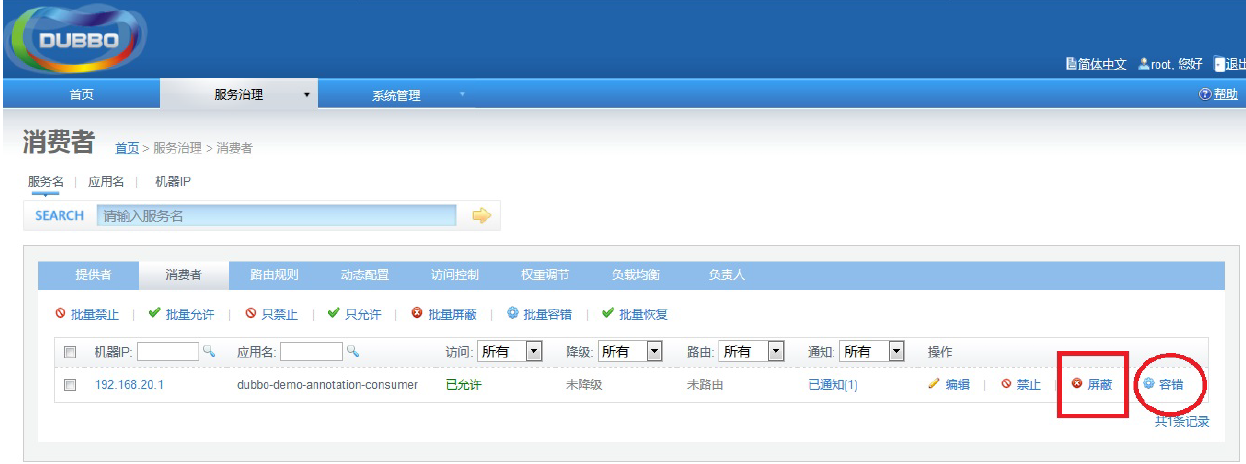1246x464 pixels.
Task: Switch to the 路由规则 tab
Action: pos(274,275)
